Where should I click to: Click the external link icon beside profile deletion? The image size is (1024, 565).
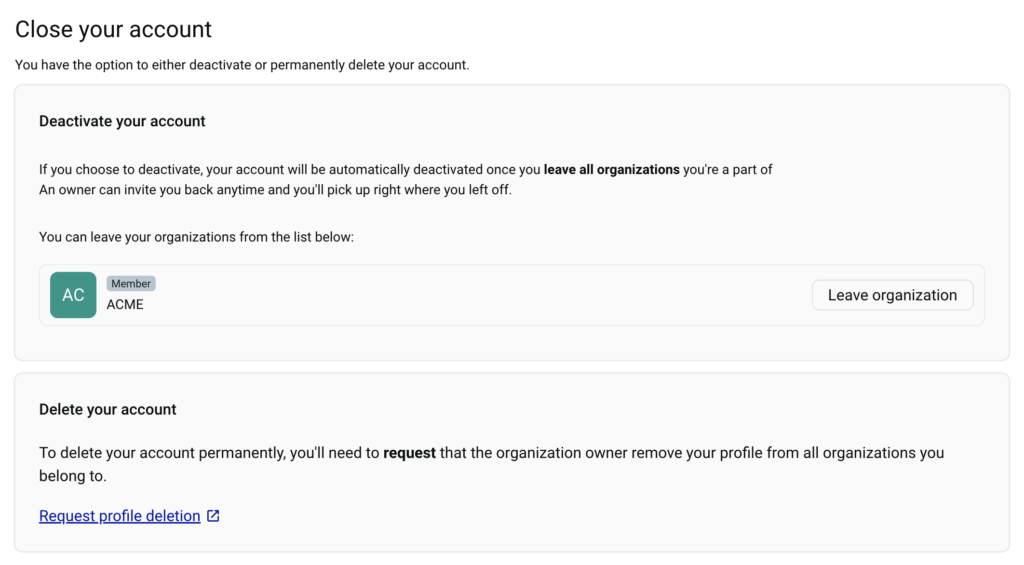pyautogui.click(x=213, y=516)
